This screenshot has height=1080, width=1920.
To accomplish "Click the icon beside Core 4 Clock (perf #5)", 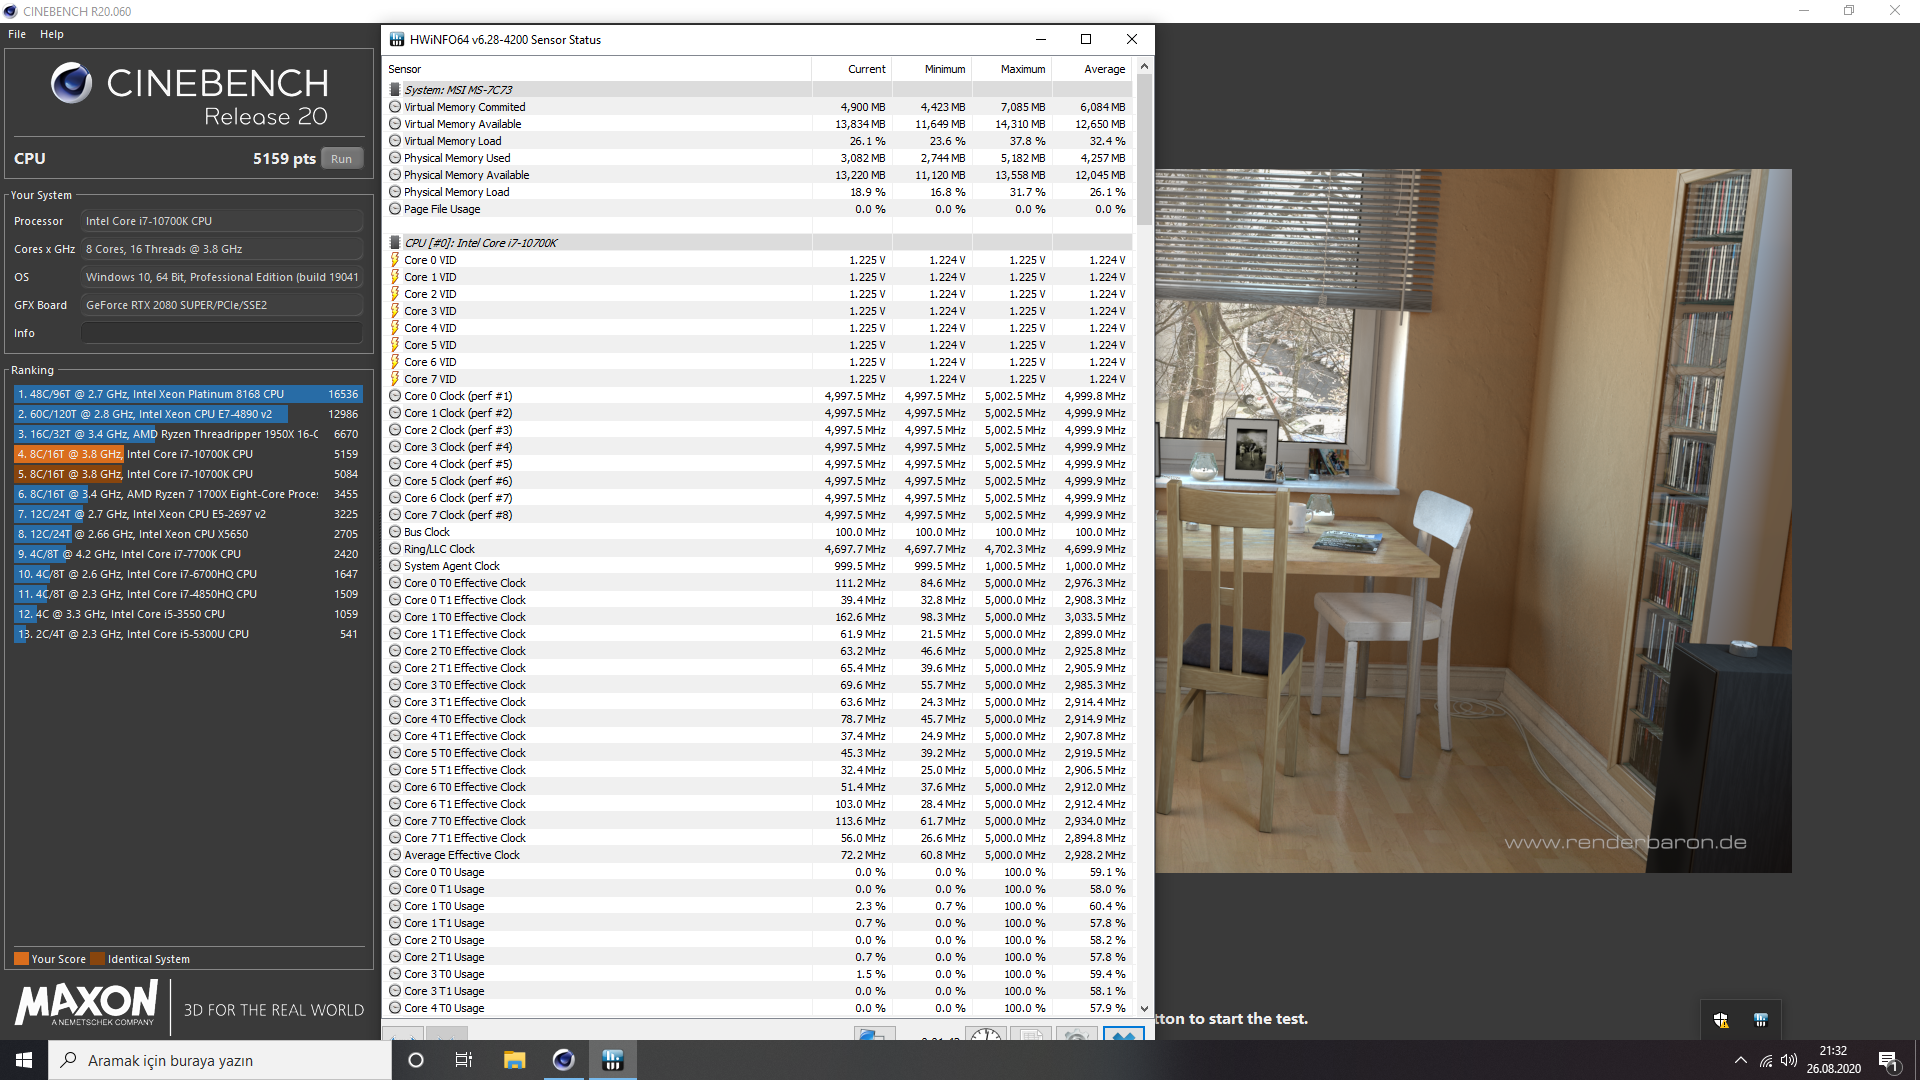I will (395, 464).
